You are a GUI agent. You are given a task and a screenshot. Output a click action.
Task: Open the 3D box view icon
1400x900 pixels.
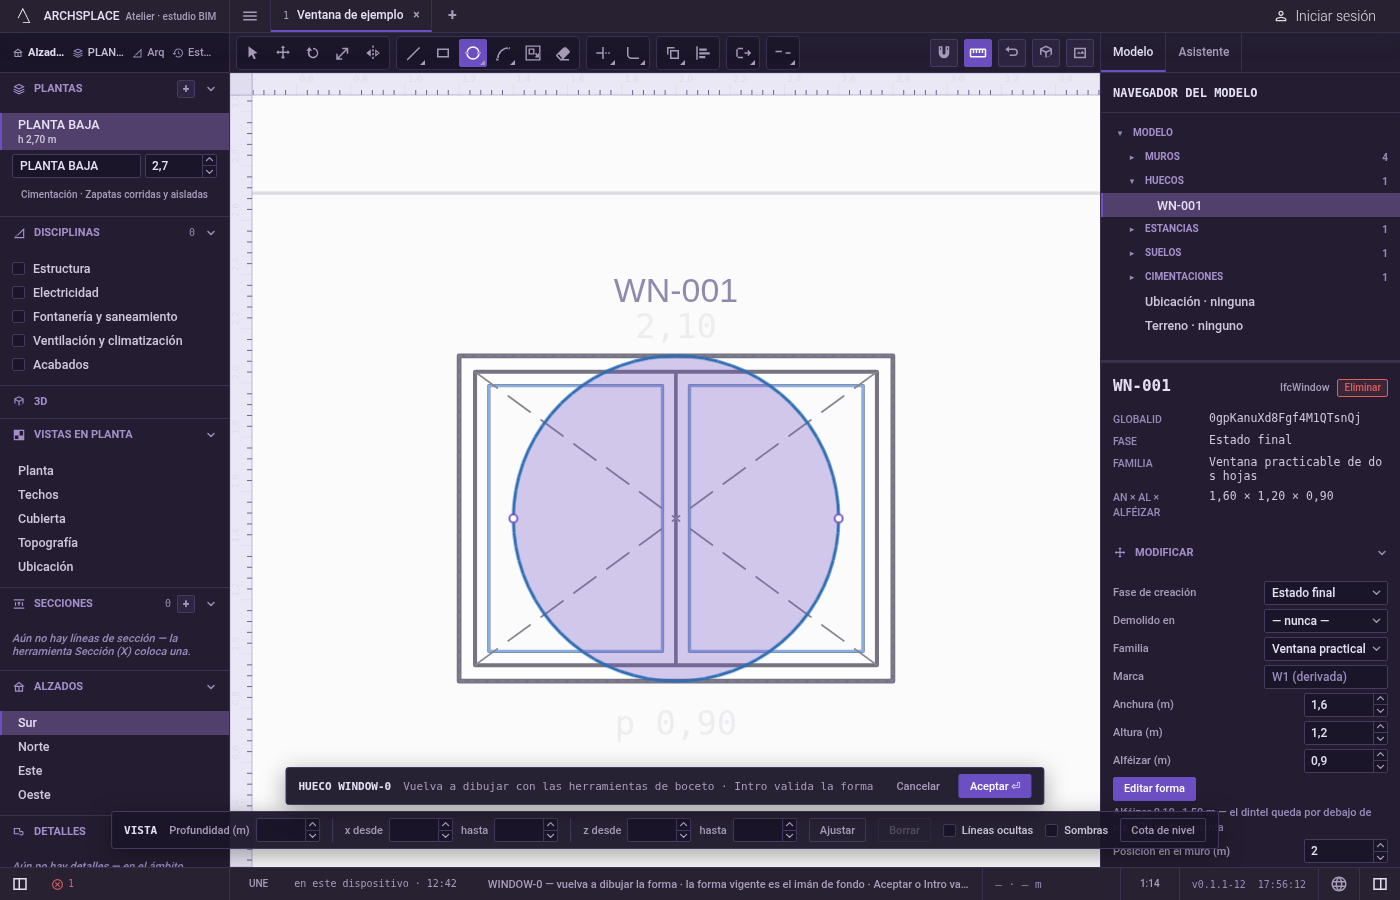1046,53
